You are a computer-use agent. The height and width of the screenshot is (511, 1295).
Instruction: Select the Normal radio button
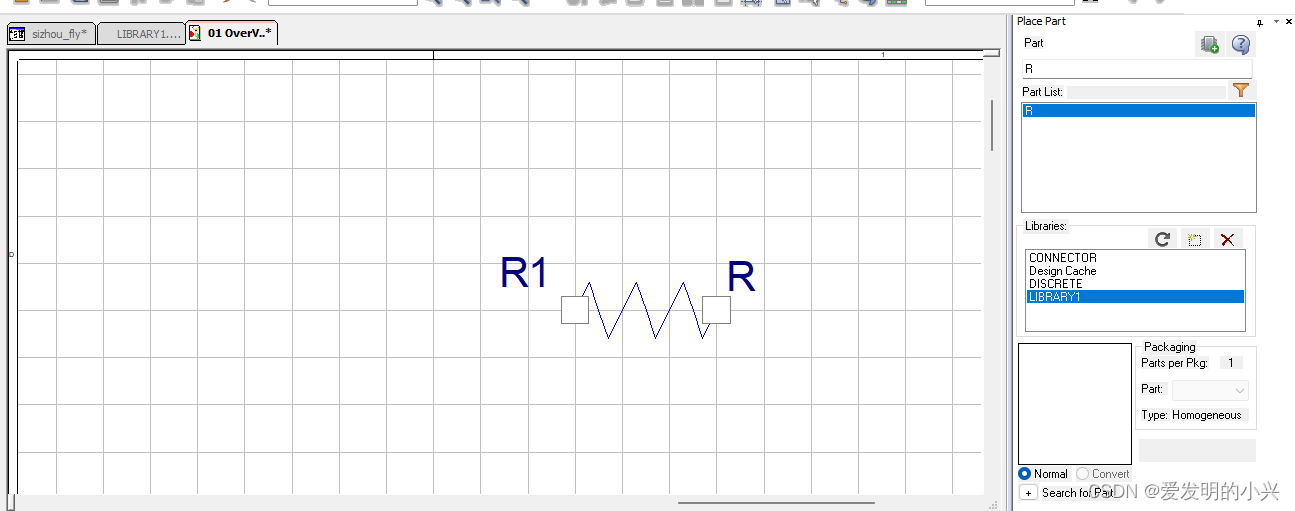[x=1025, y=474]
